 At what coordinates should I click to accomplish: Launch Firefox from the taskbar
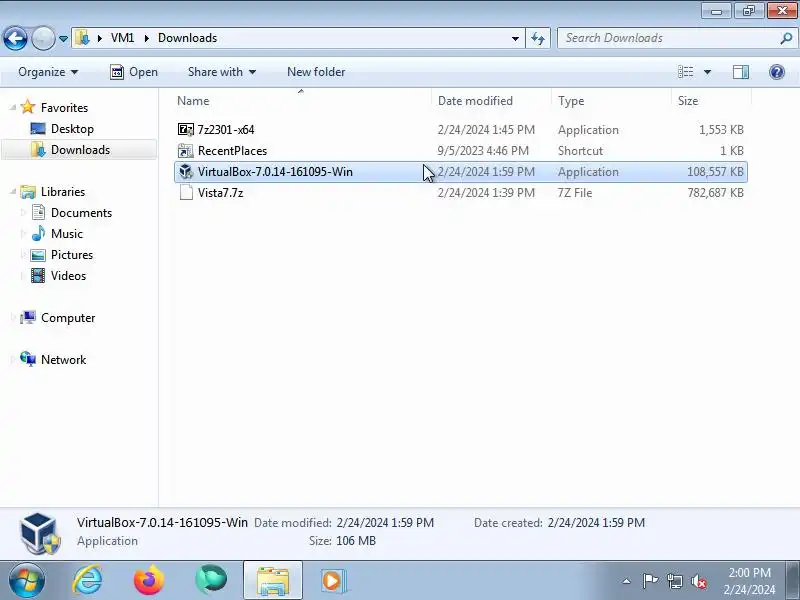[149, 580]
